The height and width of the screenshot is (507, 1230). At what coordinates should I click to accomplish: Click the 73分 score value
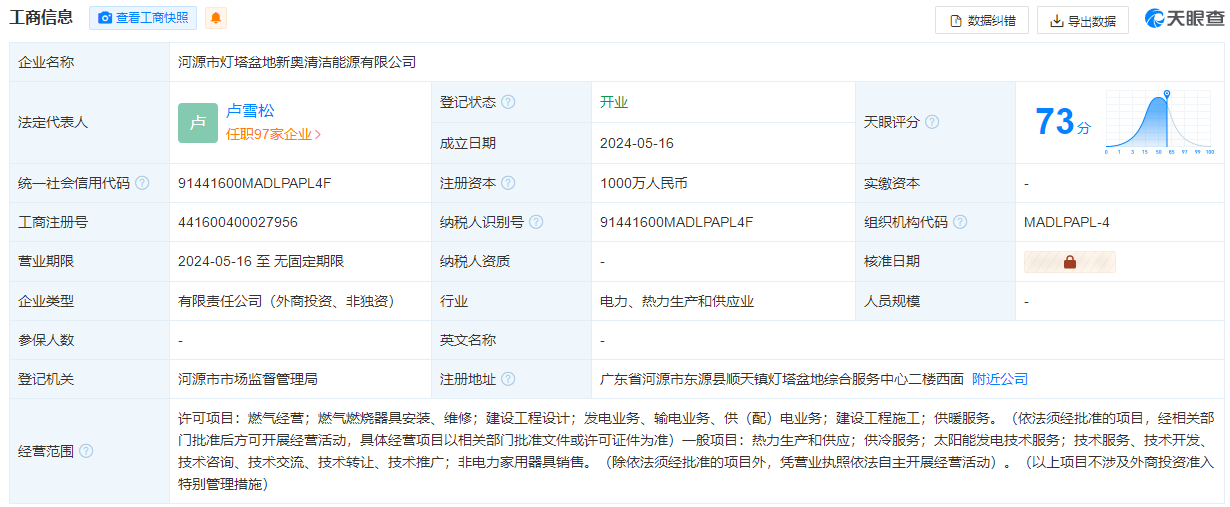pos(1063,122)
